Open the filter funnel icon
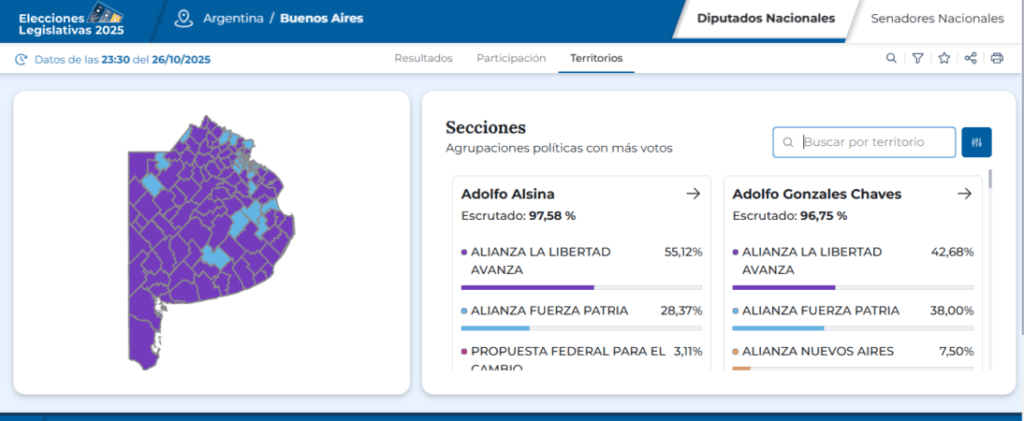 pyautogui.click(x=917, y=58)
